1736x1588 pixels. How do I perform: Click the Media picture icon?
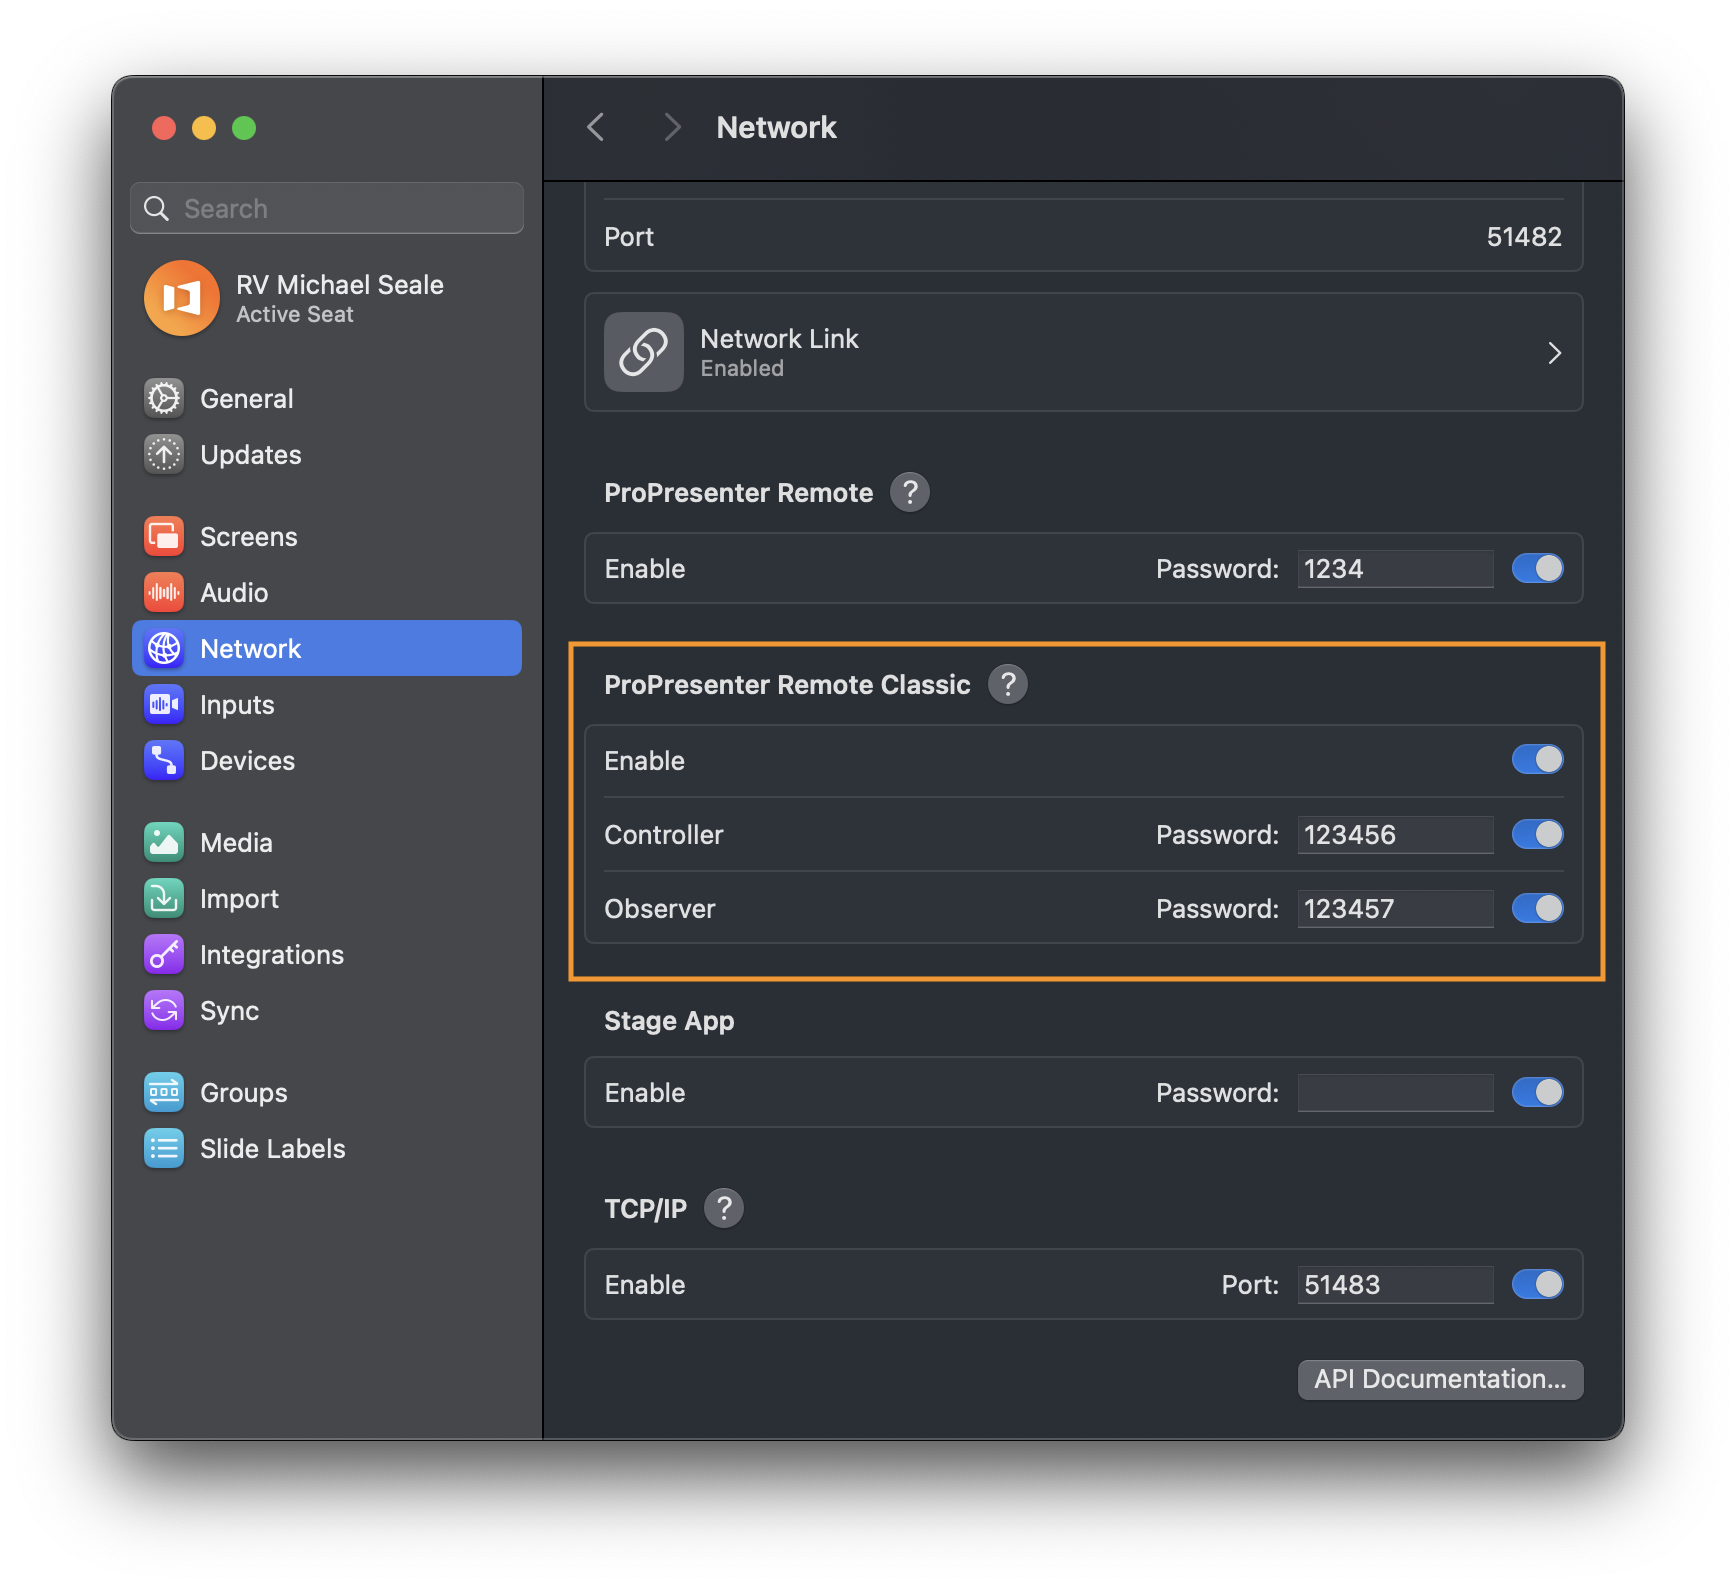[x=164, y=842]
